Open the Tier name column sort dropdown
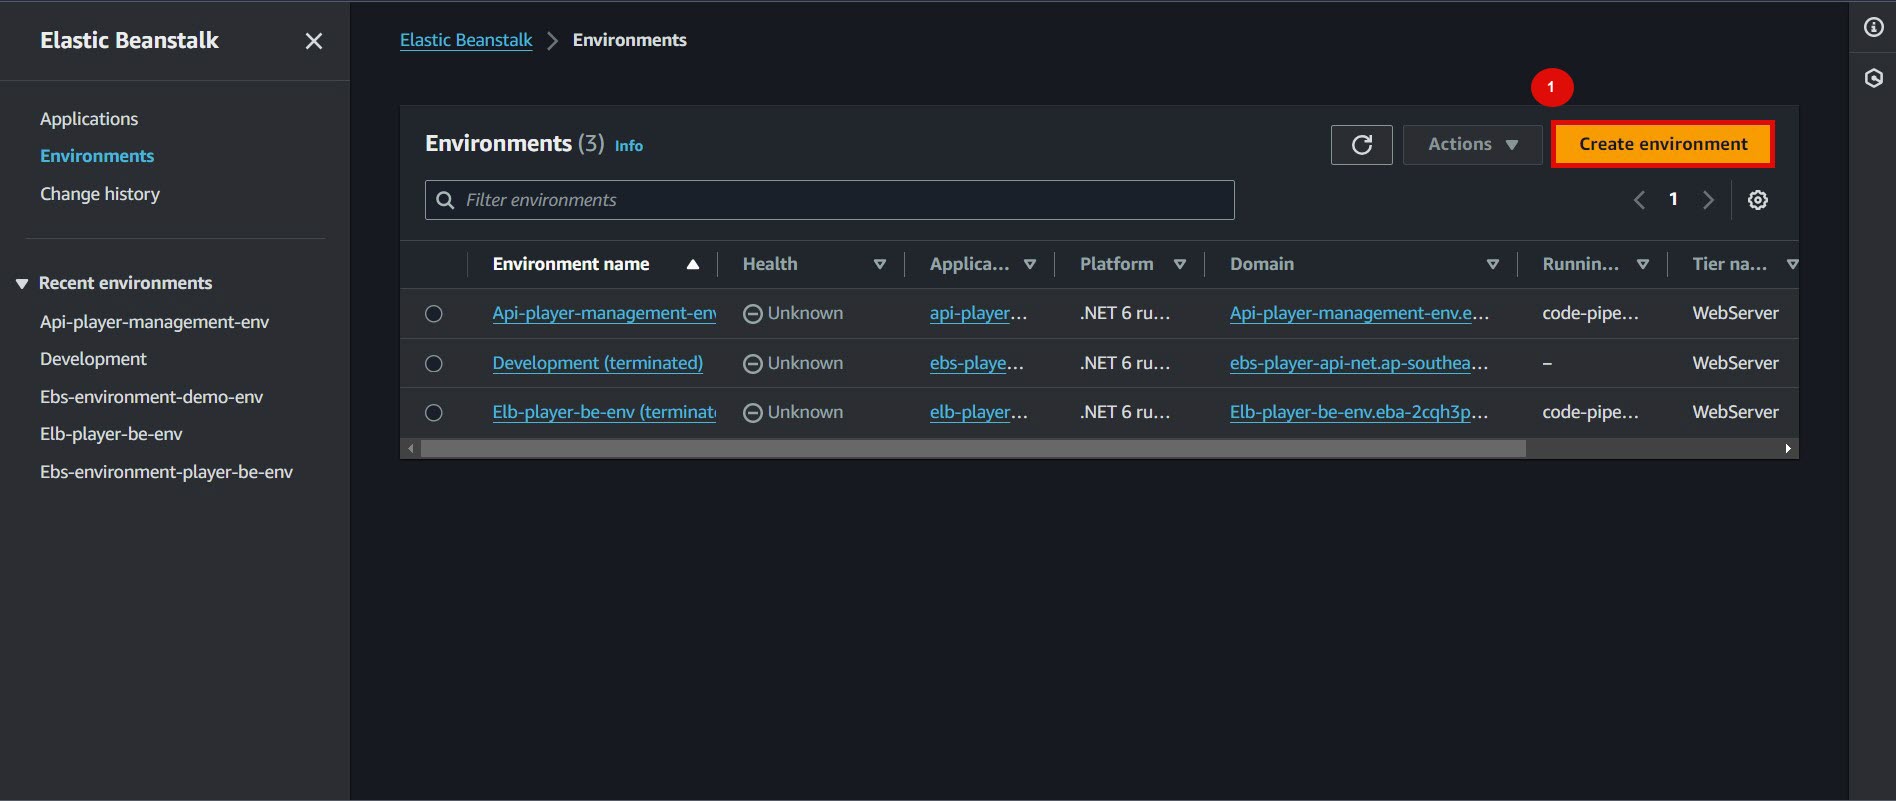This screenshot has width=1896, height=801. (1792, 264)
